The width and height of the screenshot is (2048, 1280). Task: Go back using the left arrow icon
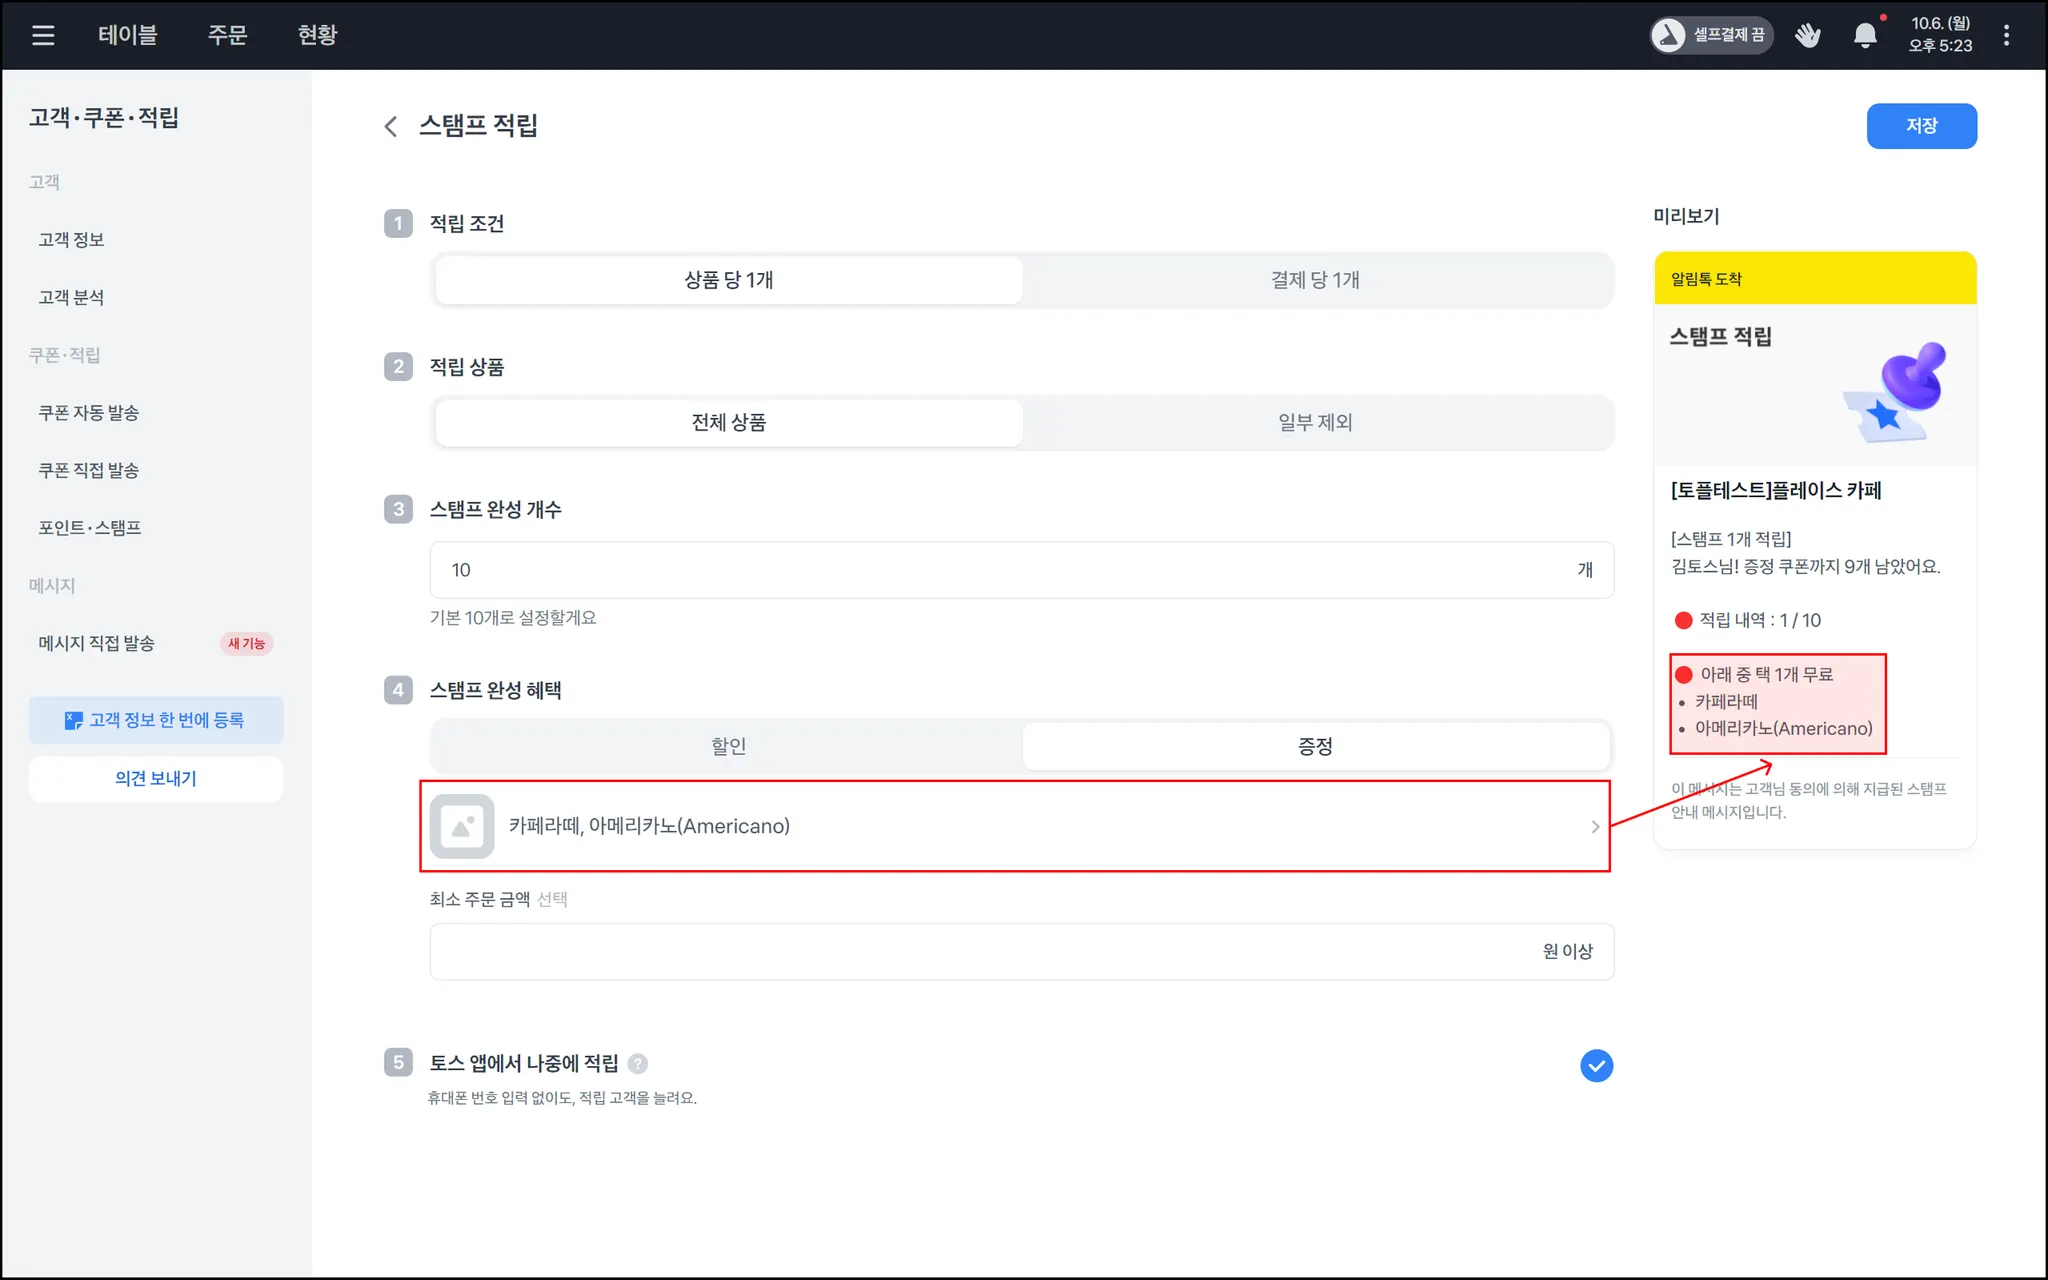(391, 126)
